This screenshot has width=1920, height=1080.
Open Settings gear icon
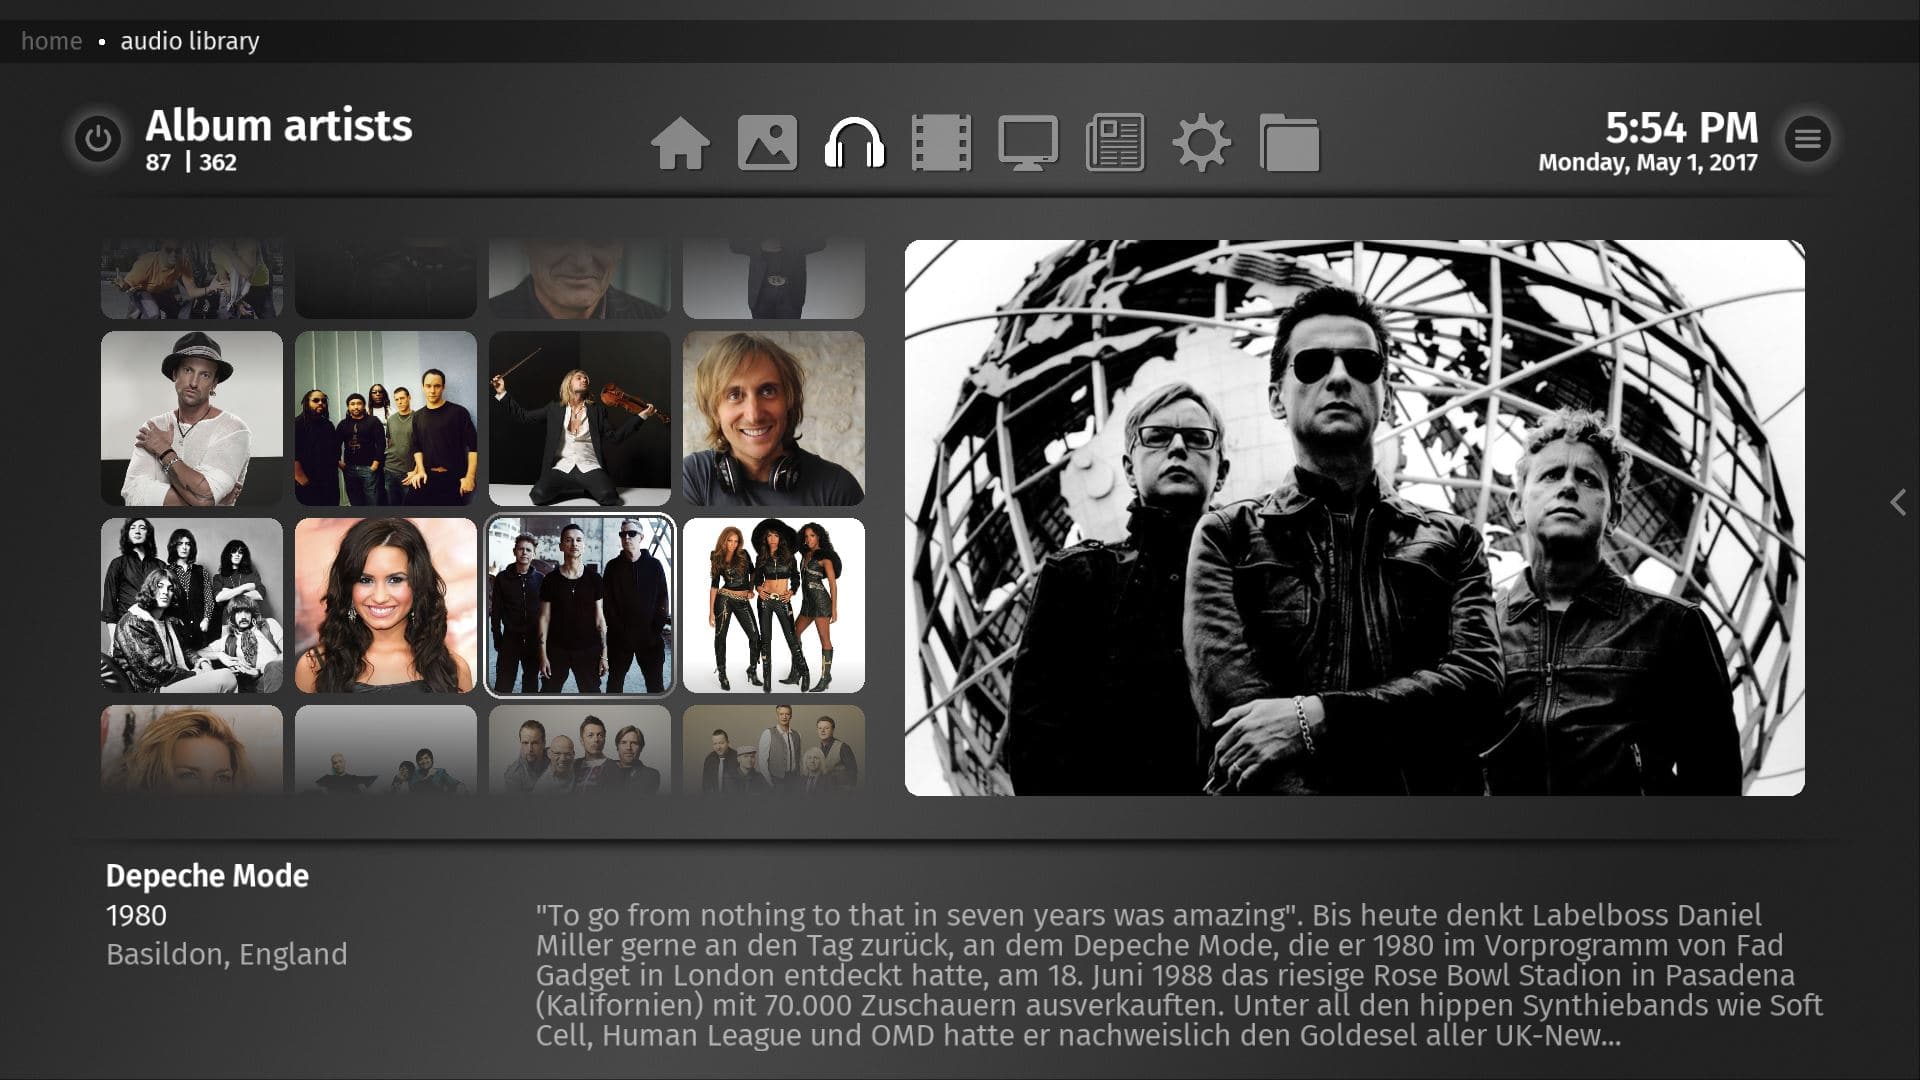pyautogui.click(x=1201, y=143)
